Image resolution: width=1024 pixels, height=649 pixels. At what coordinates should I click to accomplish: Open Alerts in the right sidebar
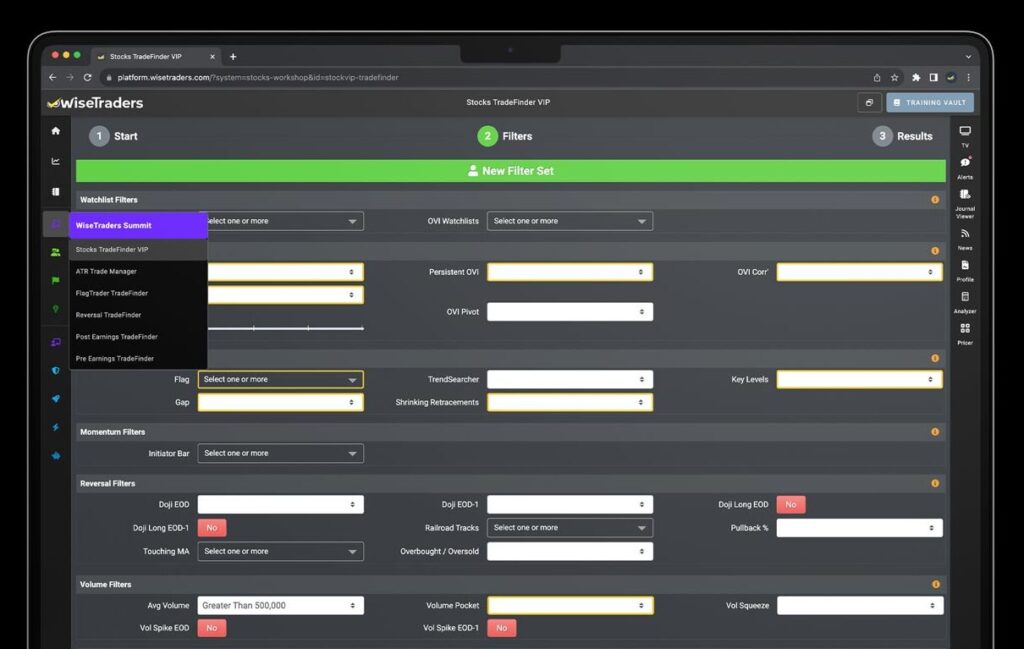coord(964,163)
